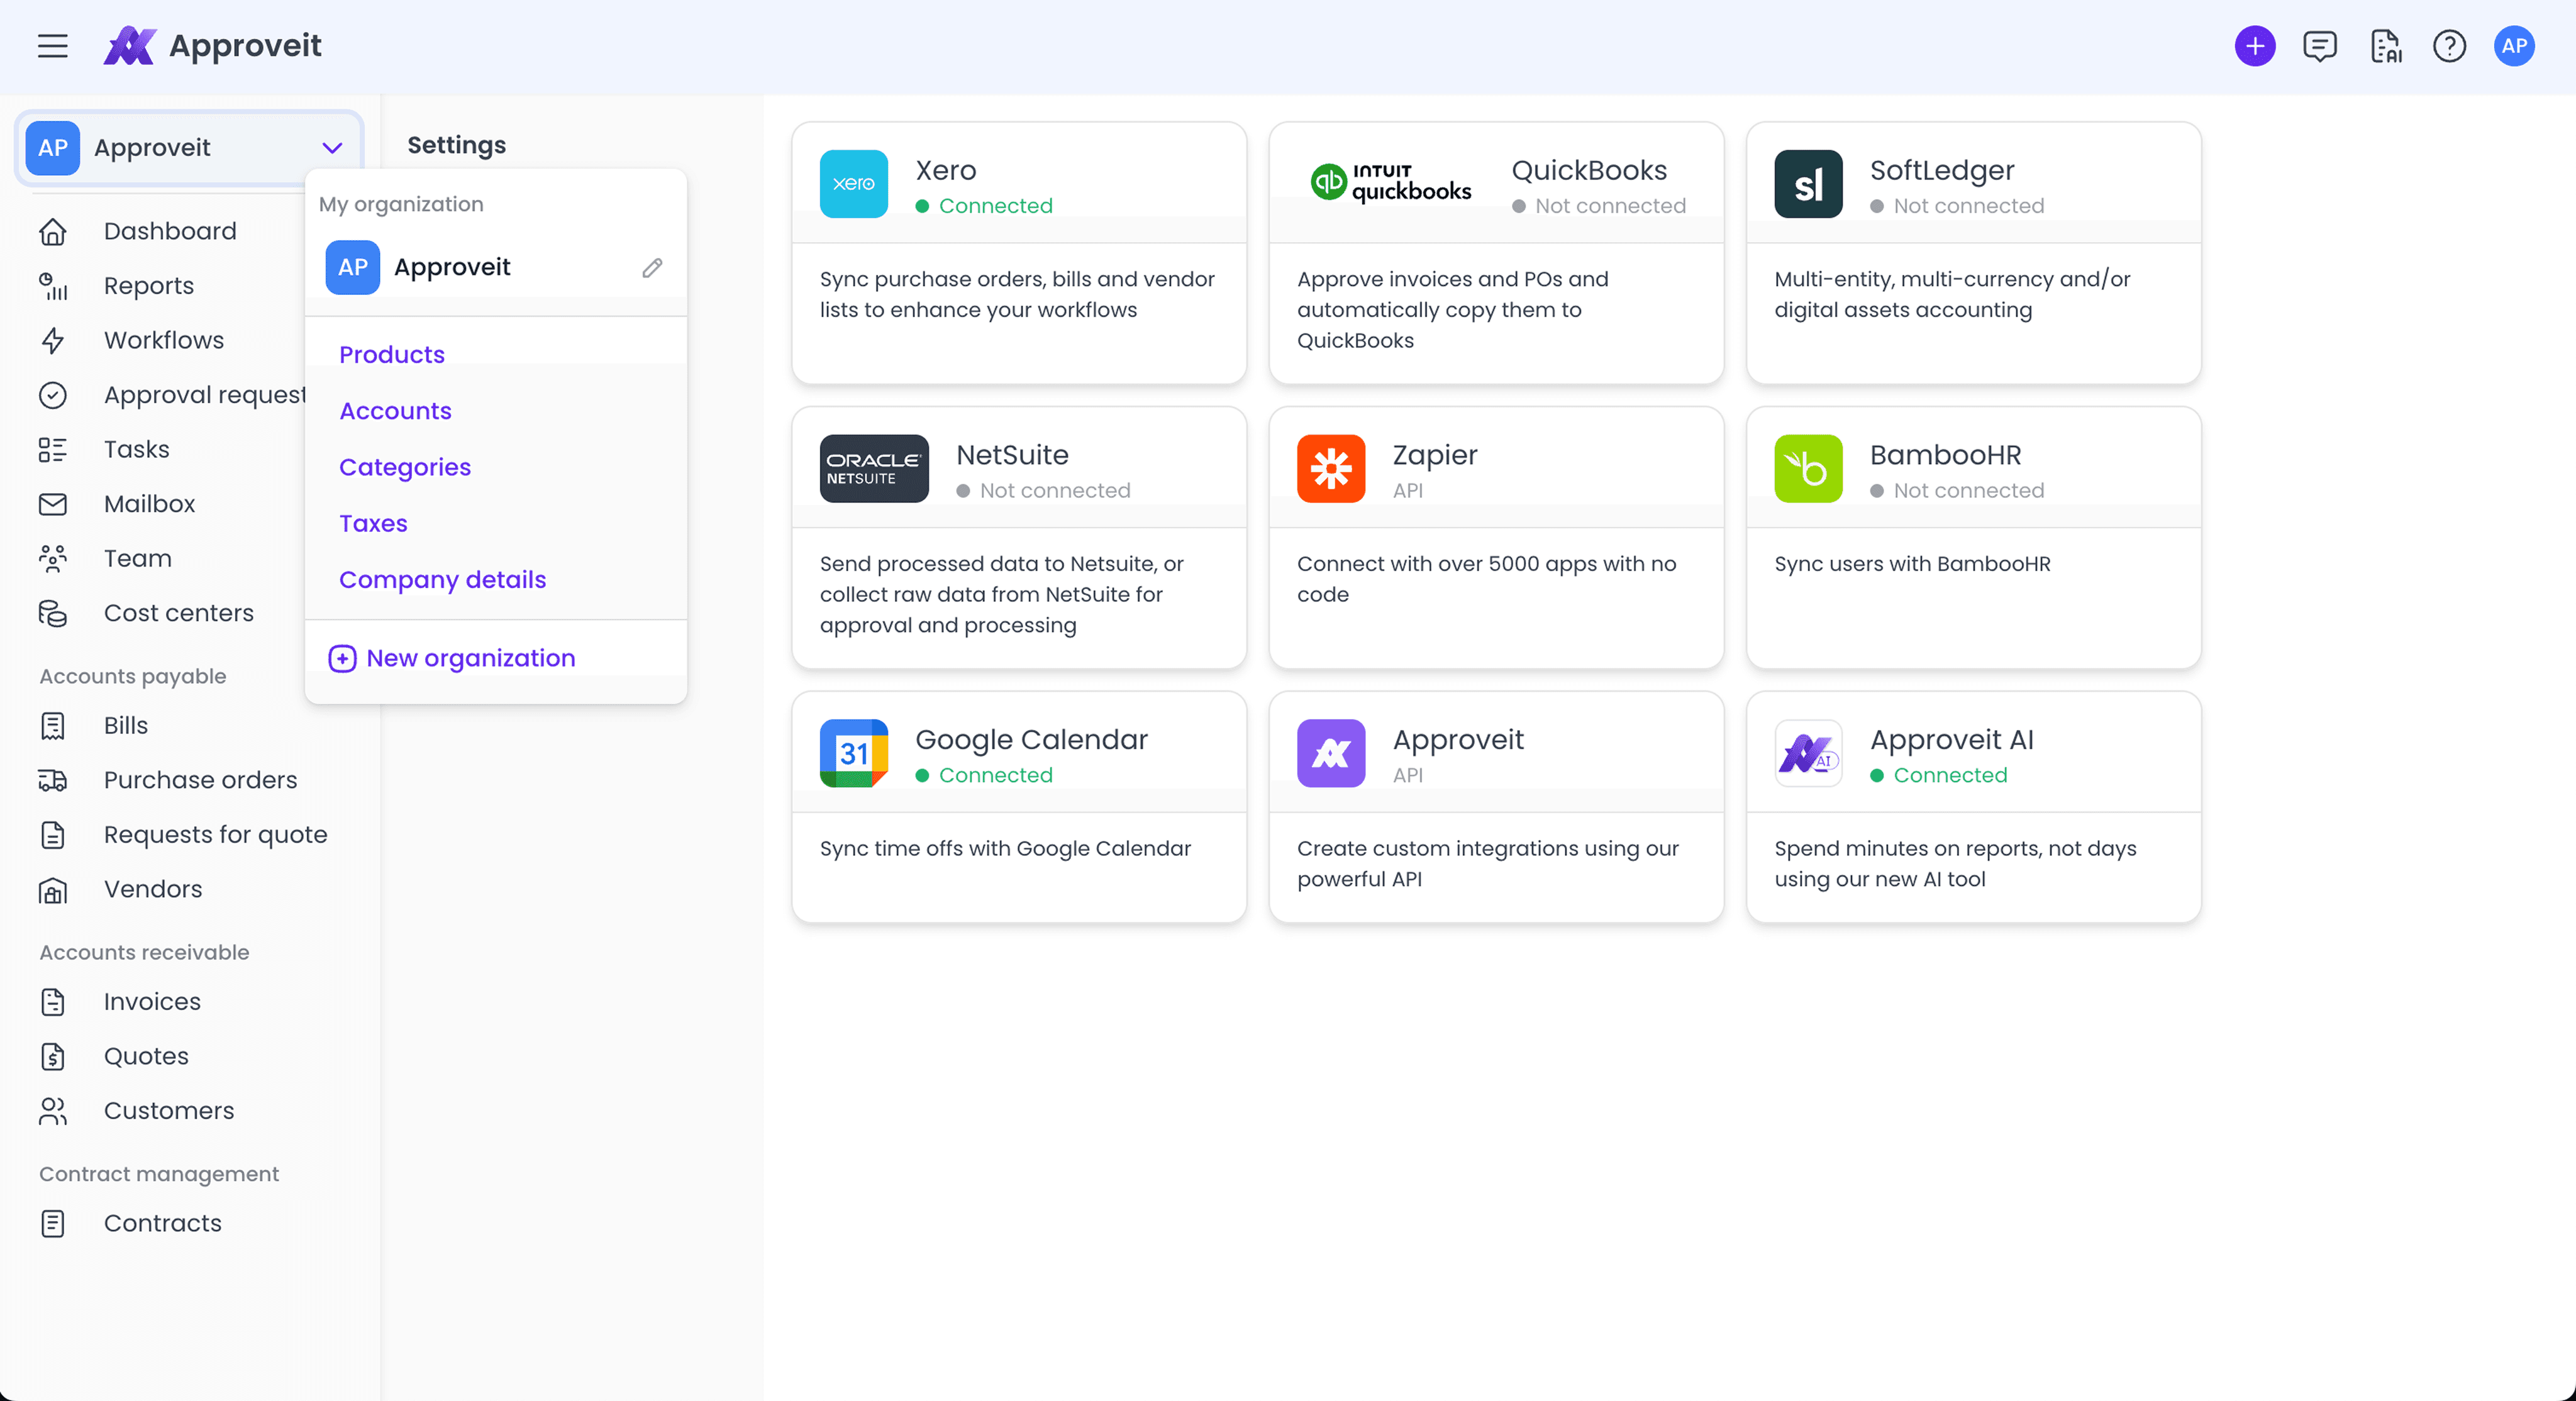Click the edit pencil next to Approveit organization

652,268
